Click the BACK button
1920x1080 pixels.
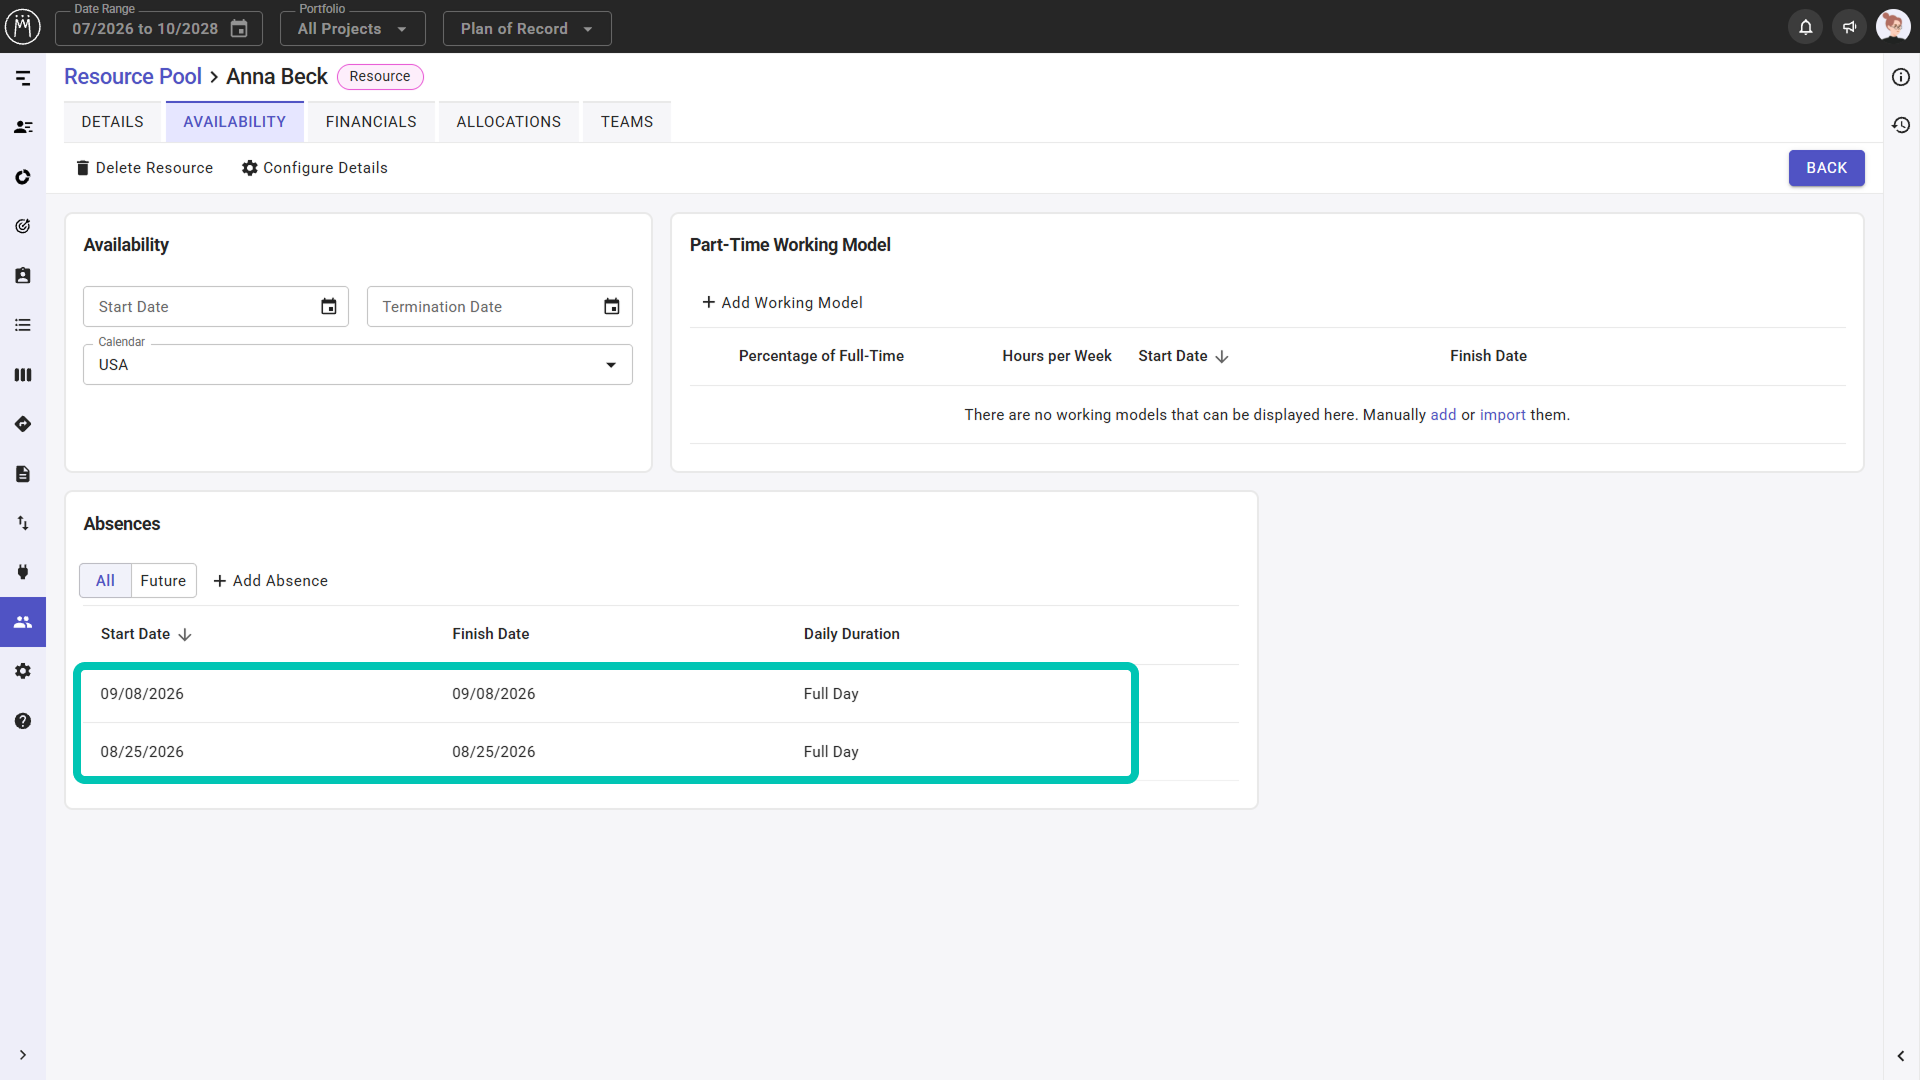(1826, 168)
